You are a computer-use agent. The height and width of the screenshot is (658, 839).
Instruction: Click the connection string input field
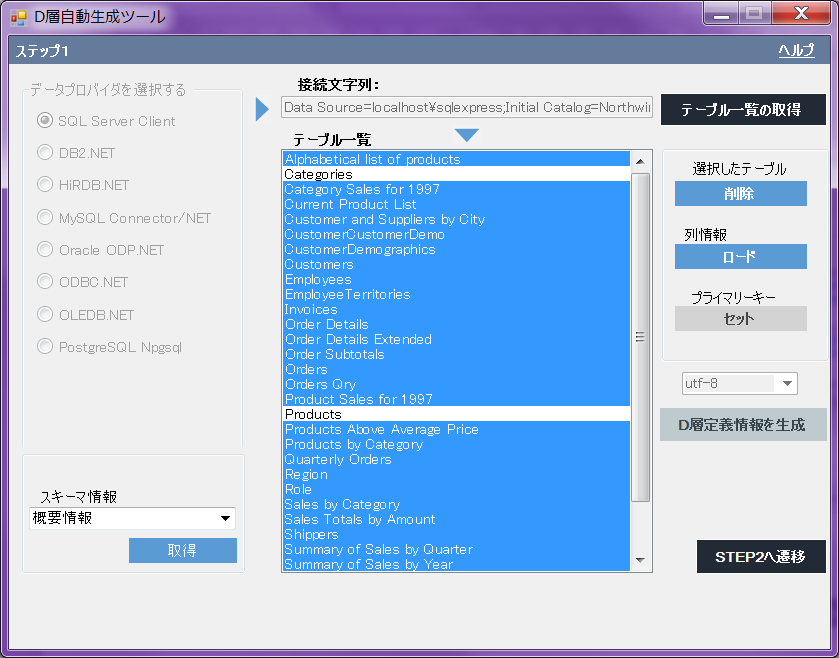click(x=467, y=107)
